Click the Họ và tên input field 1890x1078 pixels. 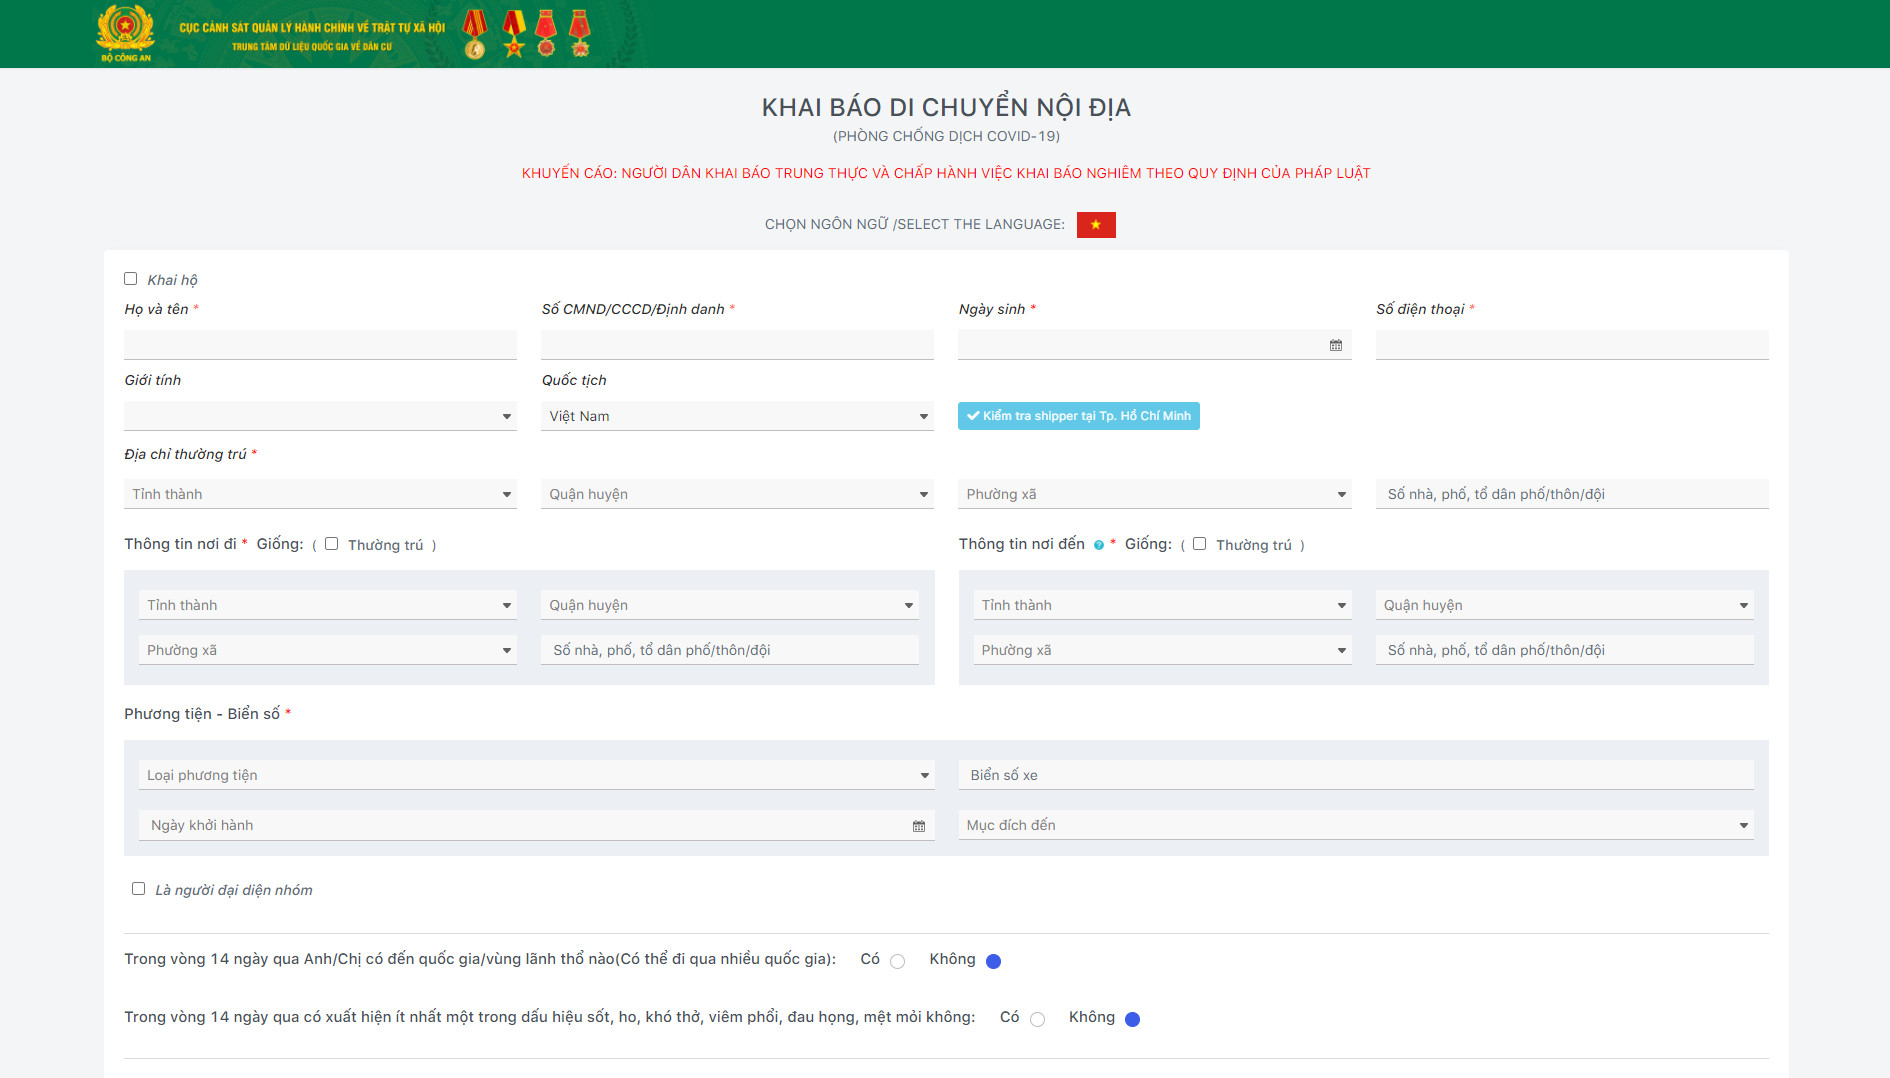(x=320, y=345)
